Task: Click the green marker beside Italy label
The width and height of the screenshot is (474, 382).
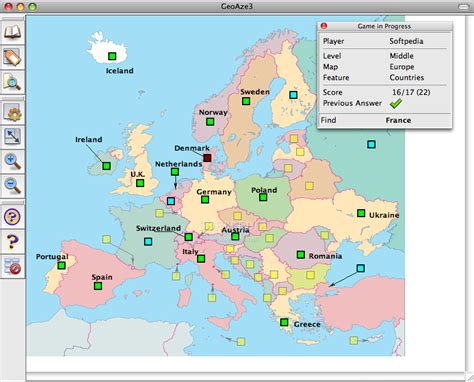Action: coord(201,259)
